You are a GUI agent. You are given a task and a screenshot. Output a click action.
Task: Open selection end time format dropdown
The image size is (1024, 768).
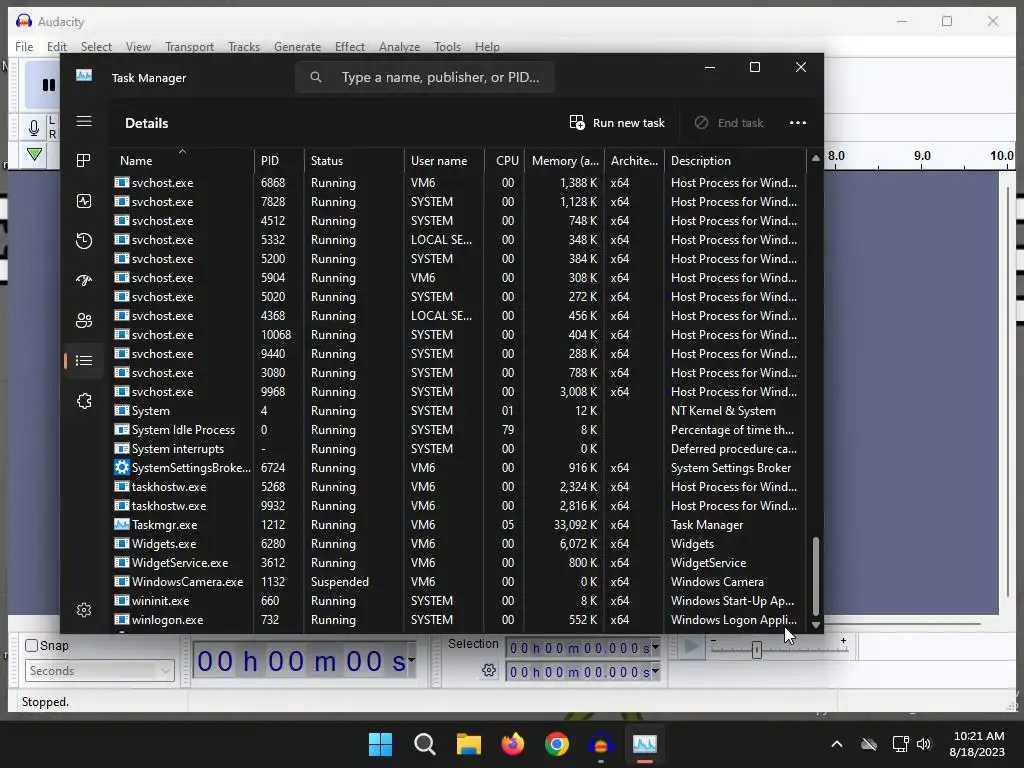tap(655, 671)
